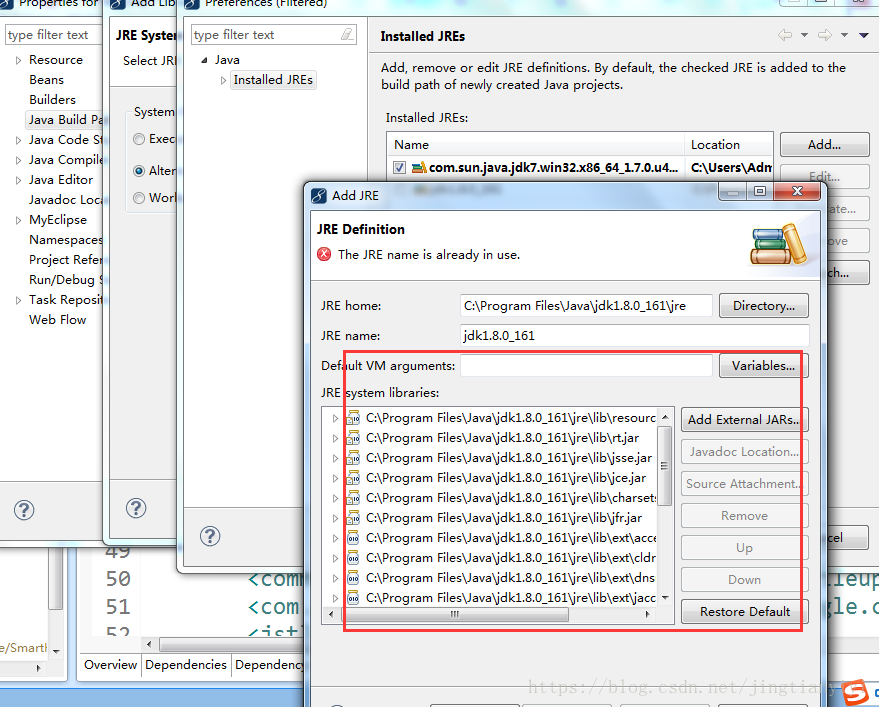Screen dimensions: 879x707
Task: Click the ext\dns jar icon
Action: coord(353,578)
